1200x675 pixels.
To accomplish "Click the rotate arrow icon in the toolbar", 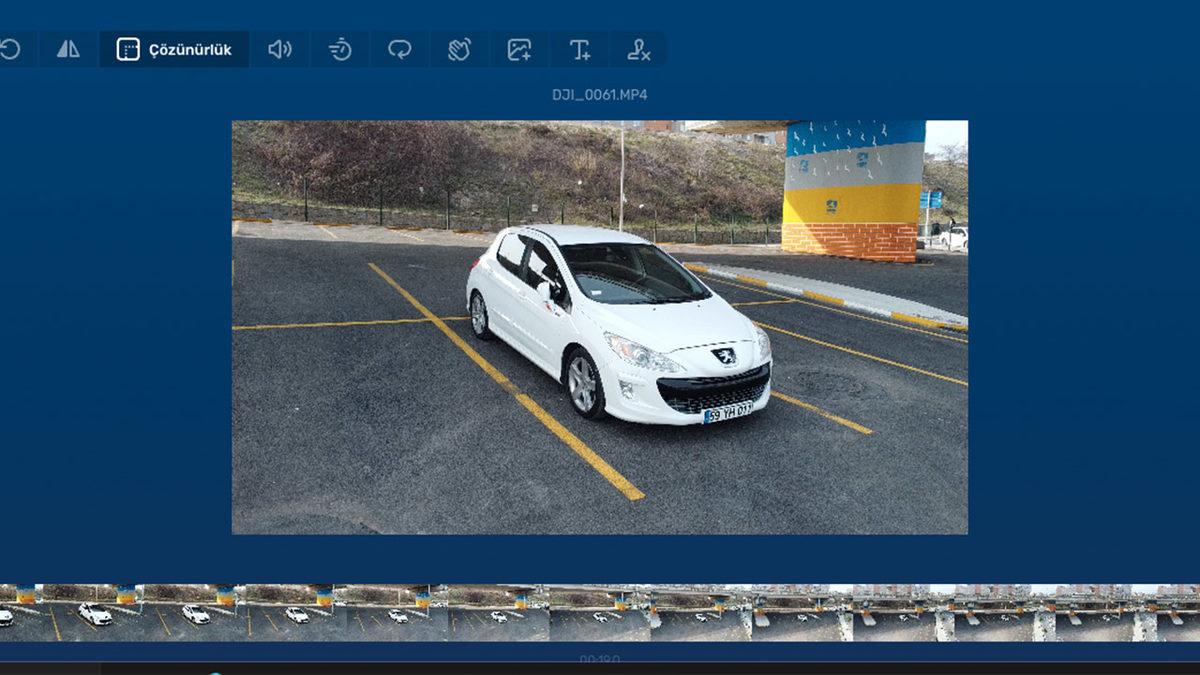I will click(10, 49).
